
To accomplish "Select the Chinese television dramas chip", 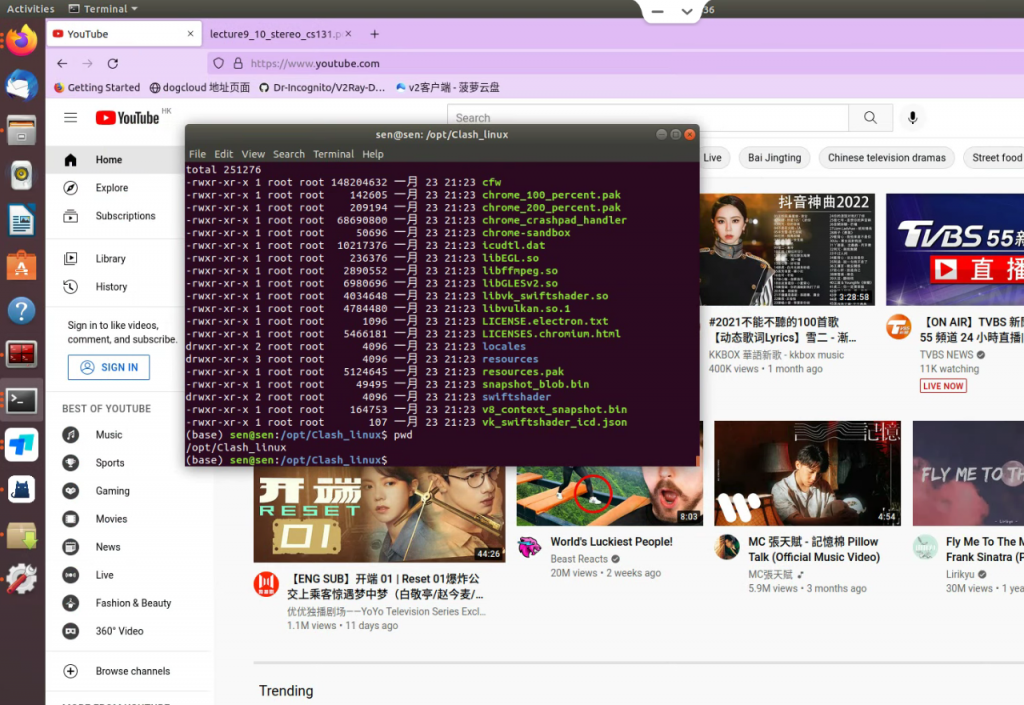I will (886, 158).
